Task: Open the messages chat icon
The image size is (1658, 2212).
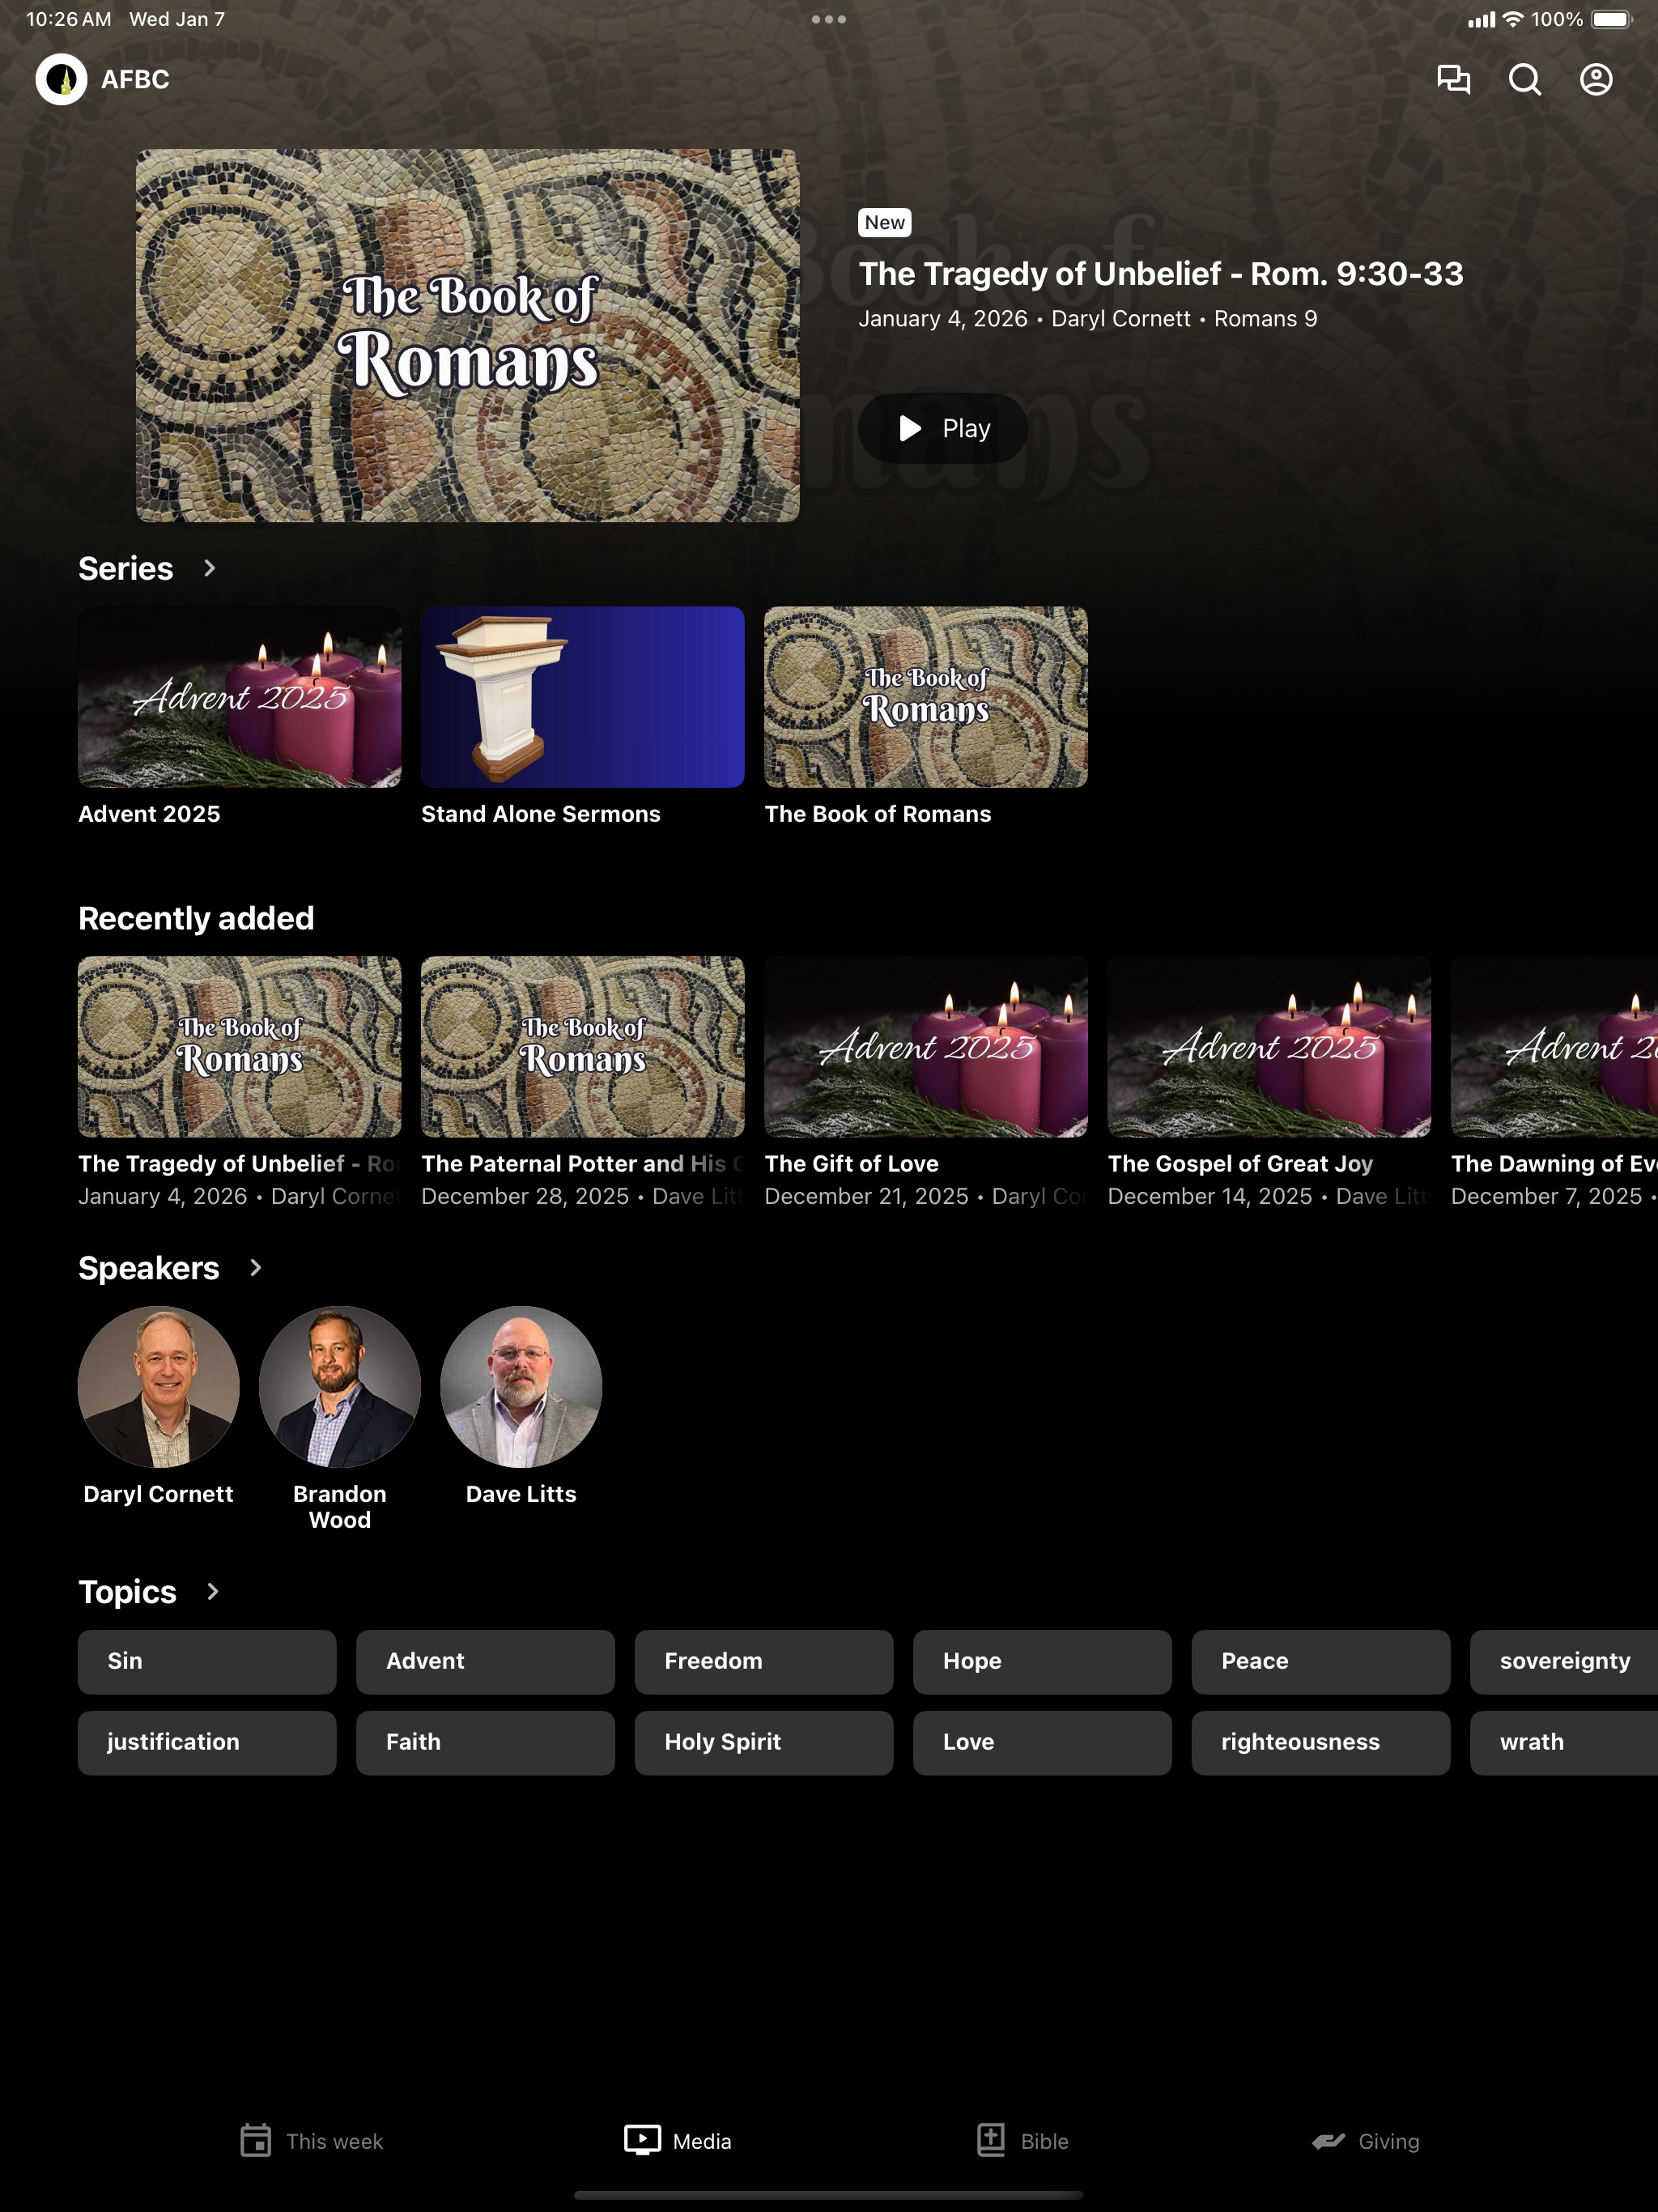Action: click(1453, 79)
